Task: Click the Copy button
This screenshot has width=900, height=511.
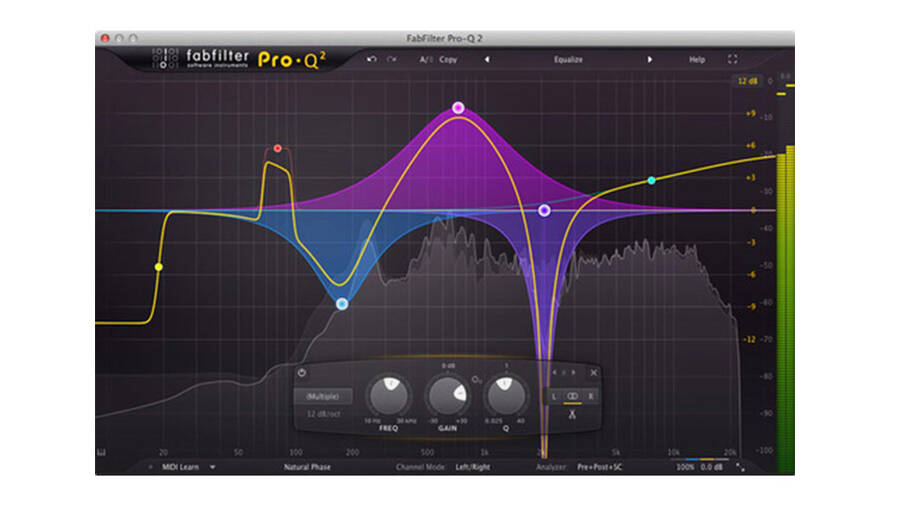Action: pos(448,59)
